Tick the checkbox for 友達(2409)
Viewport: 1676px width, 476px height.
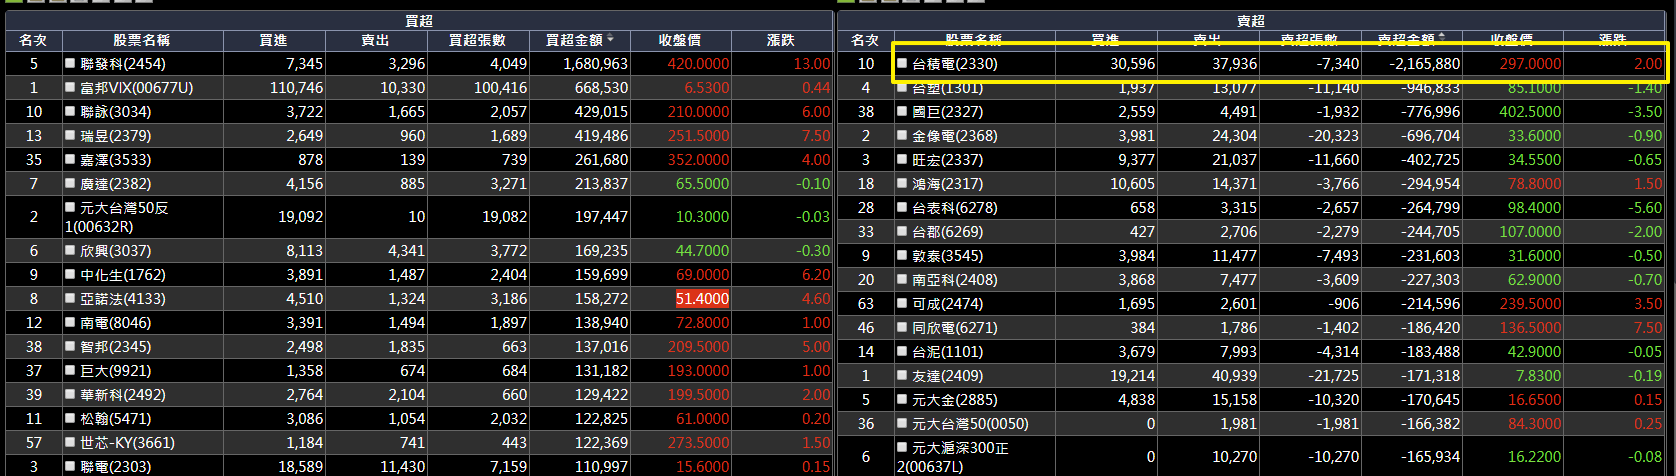[902, 375]
